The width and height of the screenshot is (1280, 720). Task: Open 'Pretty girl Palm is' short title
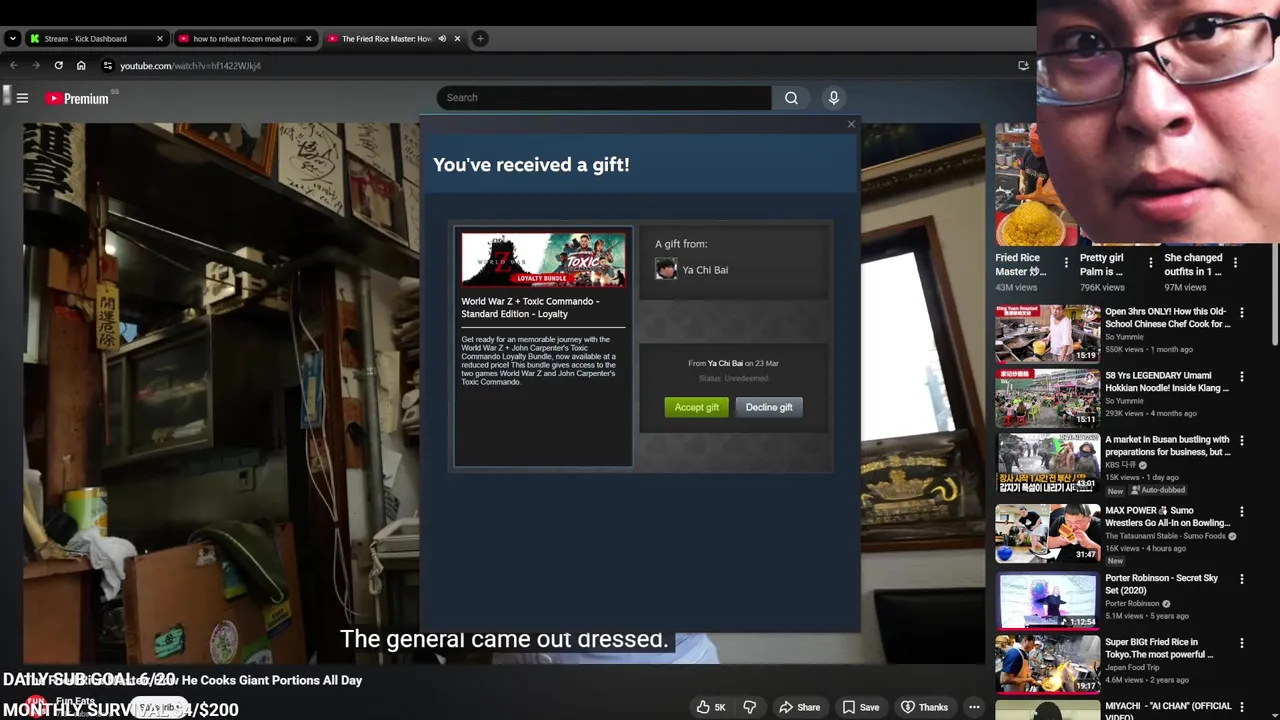[1102, 264]
